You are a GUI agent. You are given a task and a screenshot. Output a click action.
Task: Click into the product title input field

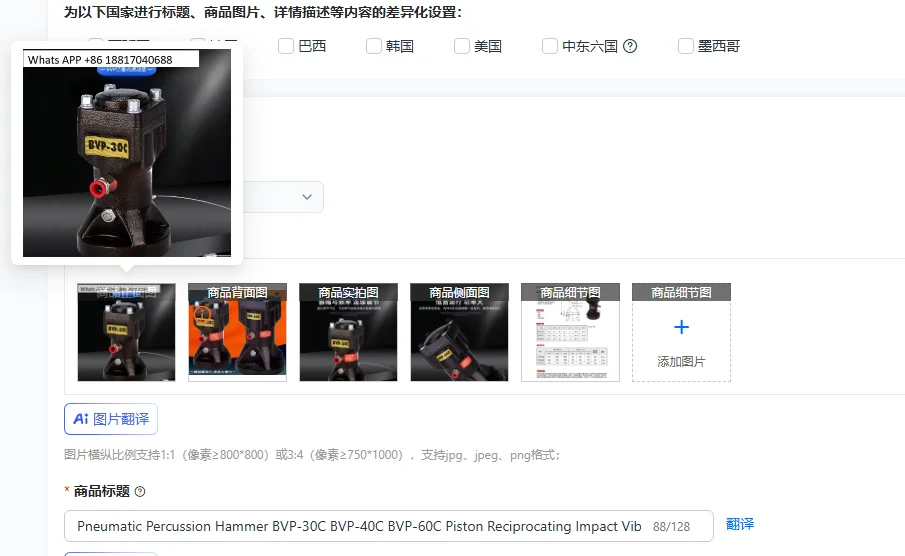388,526
